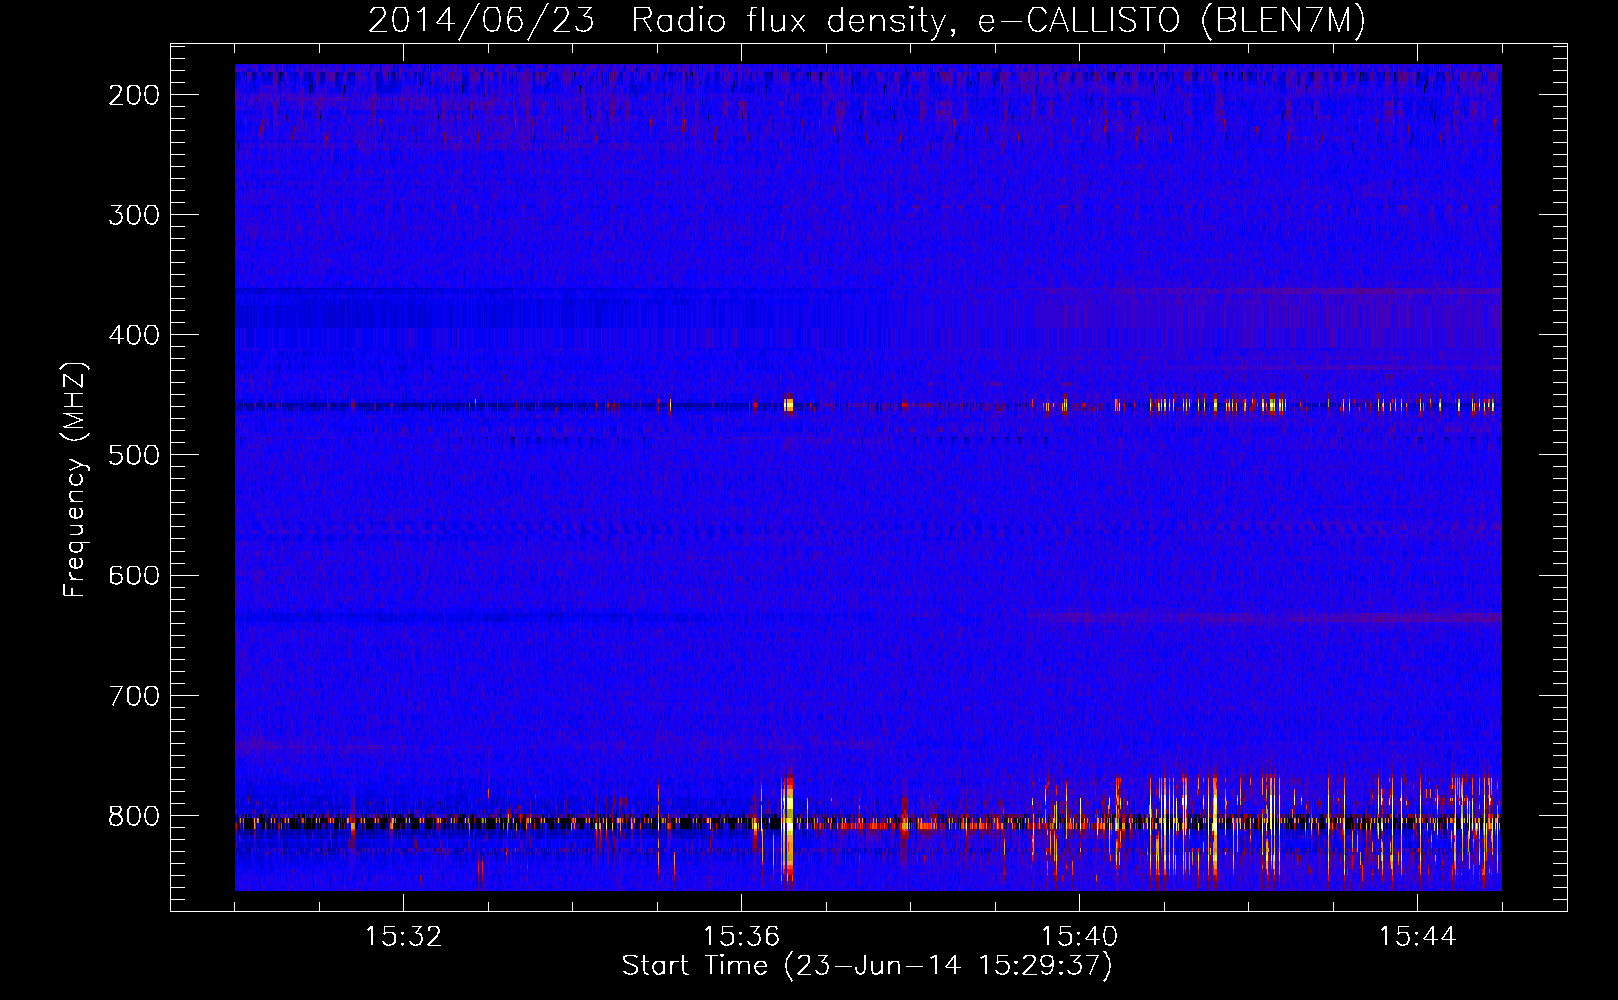
Task: Click the 15:44 time tick label
Action: (x=1417, y=937)
